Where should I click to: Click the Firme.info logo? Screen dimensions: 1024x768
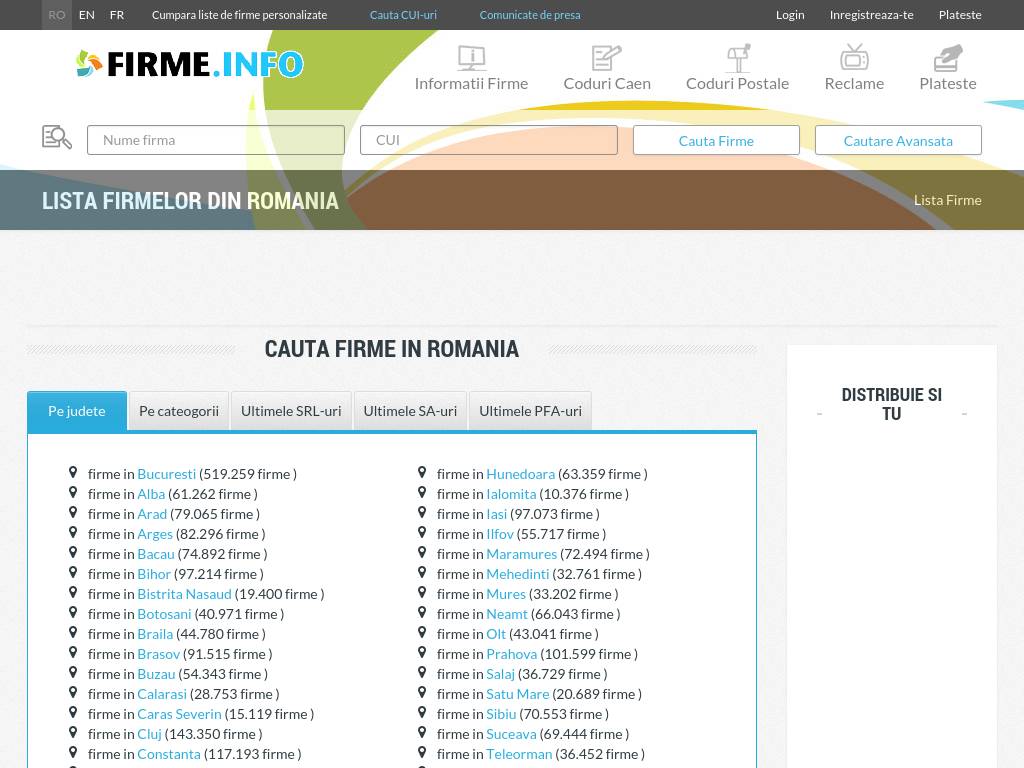tap(190, 64)
